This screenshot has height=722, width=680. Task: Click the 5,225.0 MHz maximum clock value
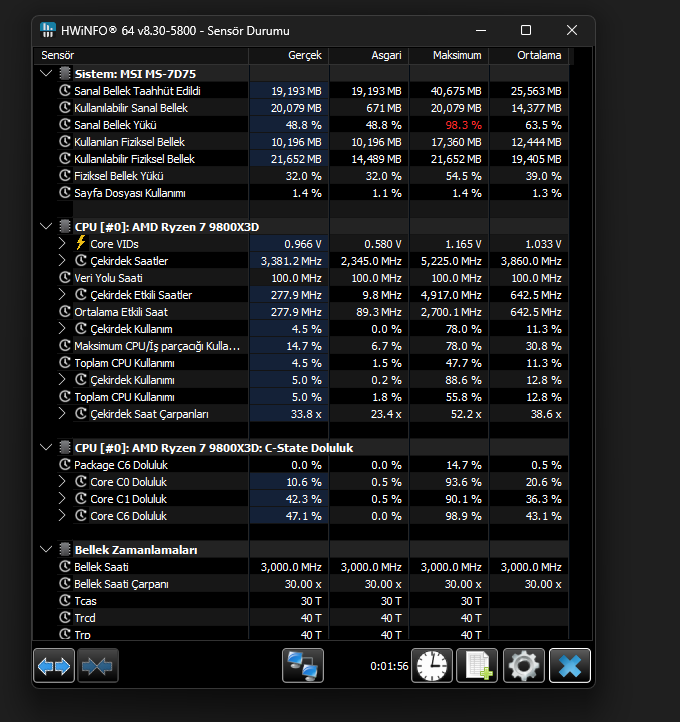[x=451, y=261]
